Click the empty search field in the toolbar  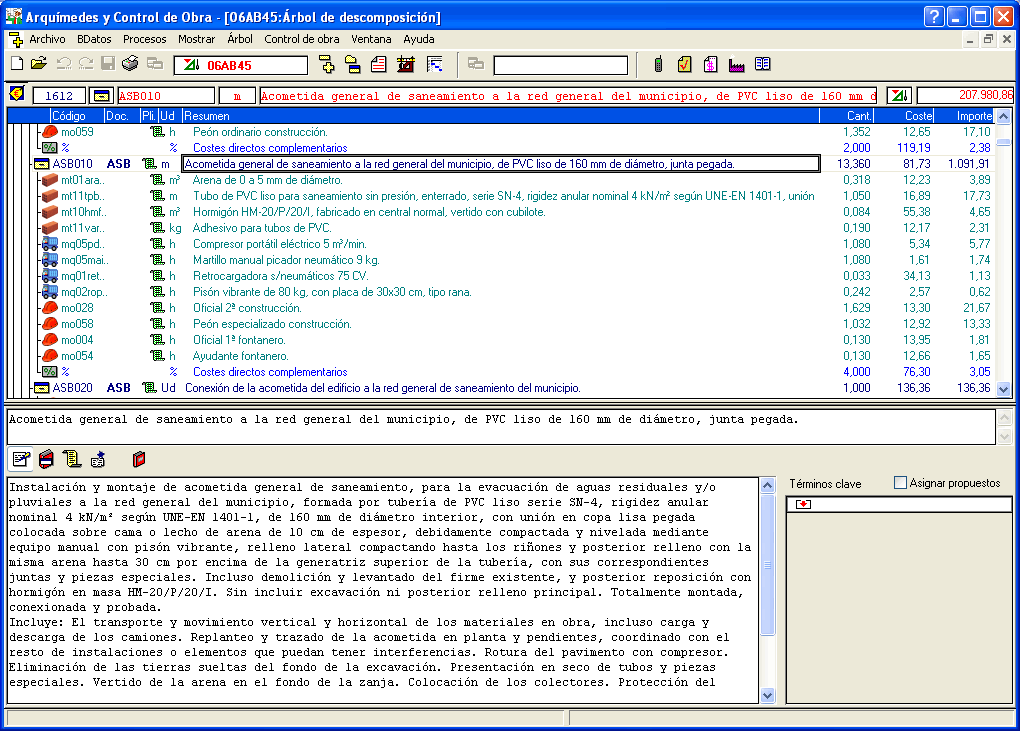[x=561, y=65]
